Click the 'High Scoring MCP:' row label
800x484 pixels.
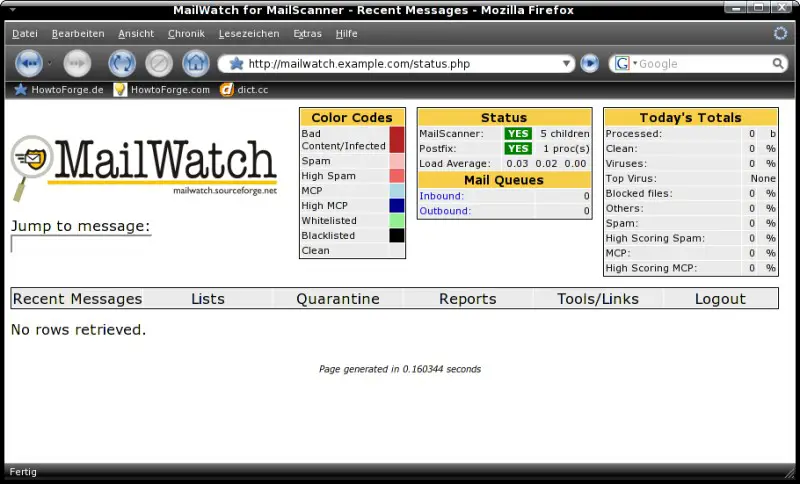[651, 268]
